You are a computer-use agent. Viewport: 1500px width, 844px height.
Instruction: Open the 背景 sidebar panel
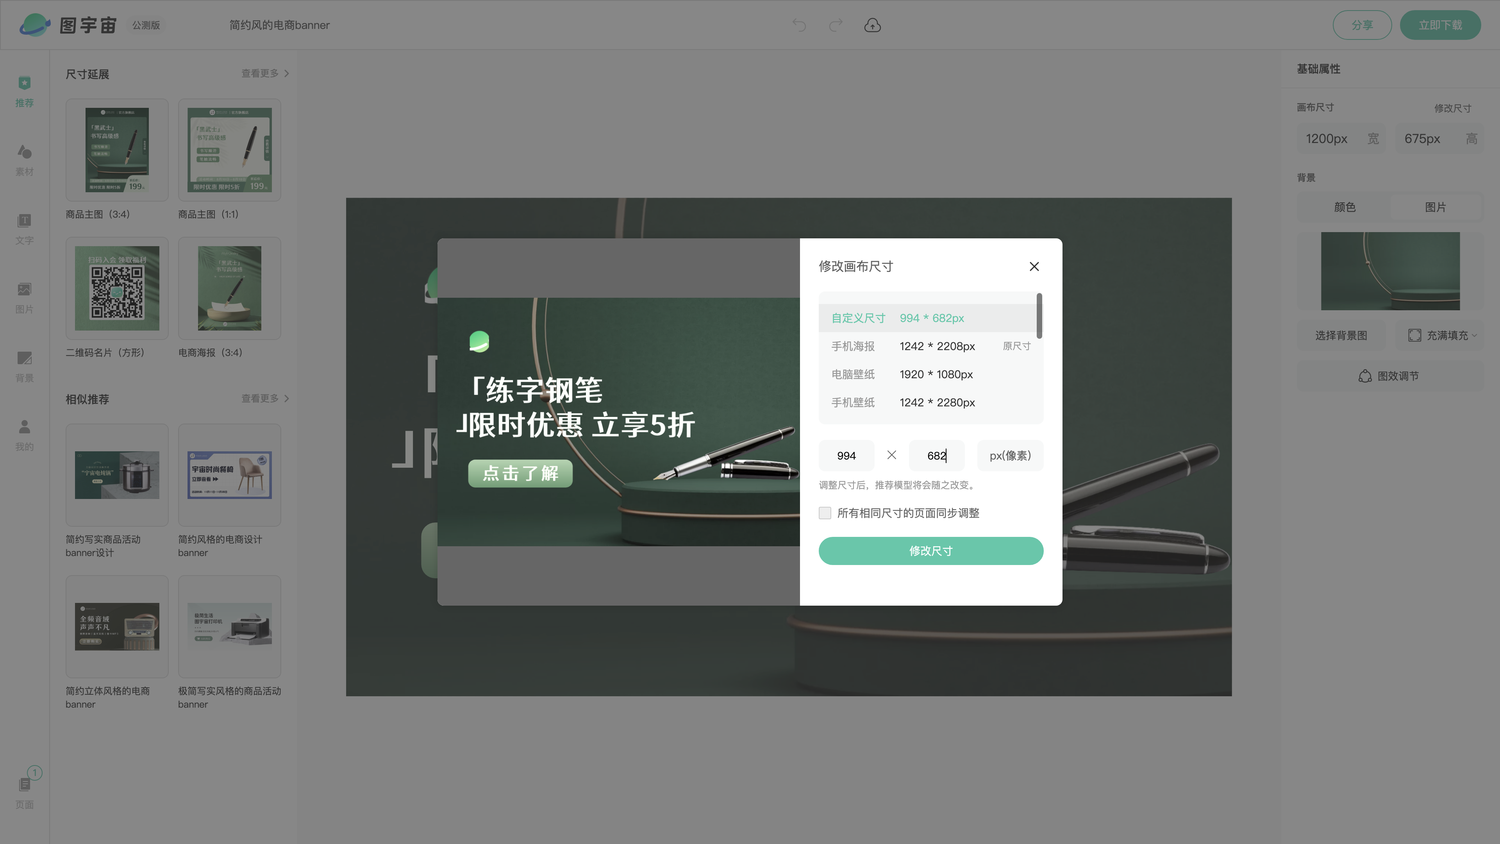(x=24, y=367)
